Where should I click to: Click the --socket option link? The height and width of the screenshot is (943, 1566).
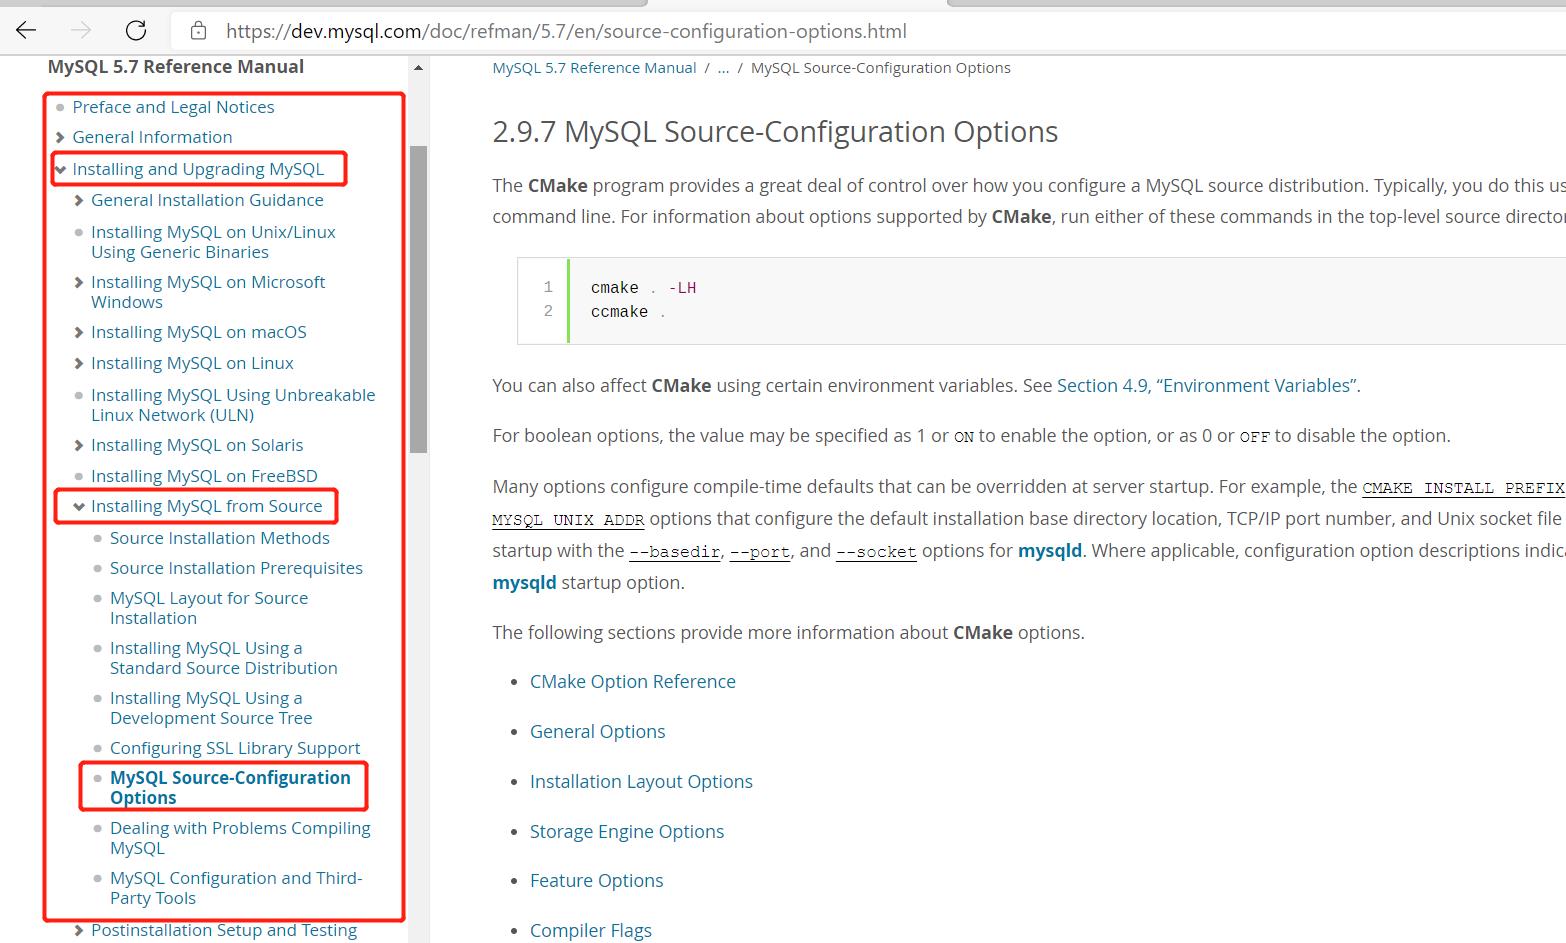pyautogui.click(x=876, y=552)
